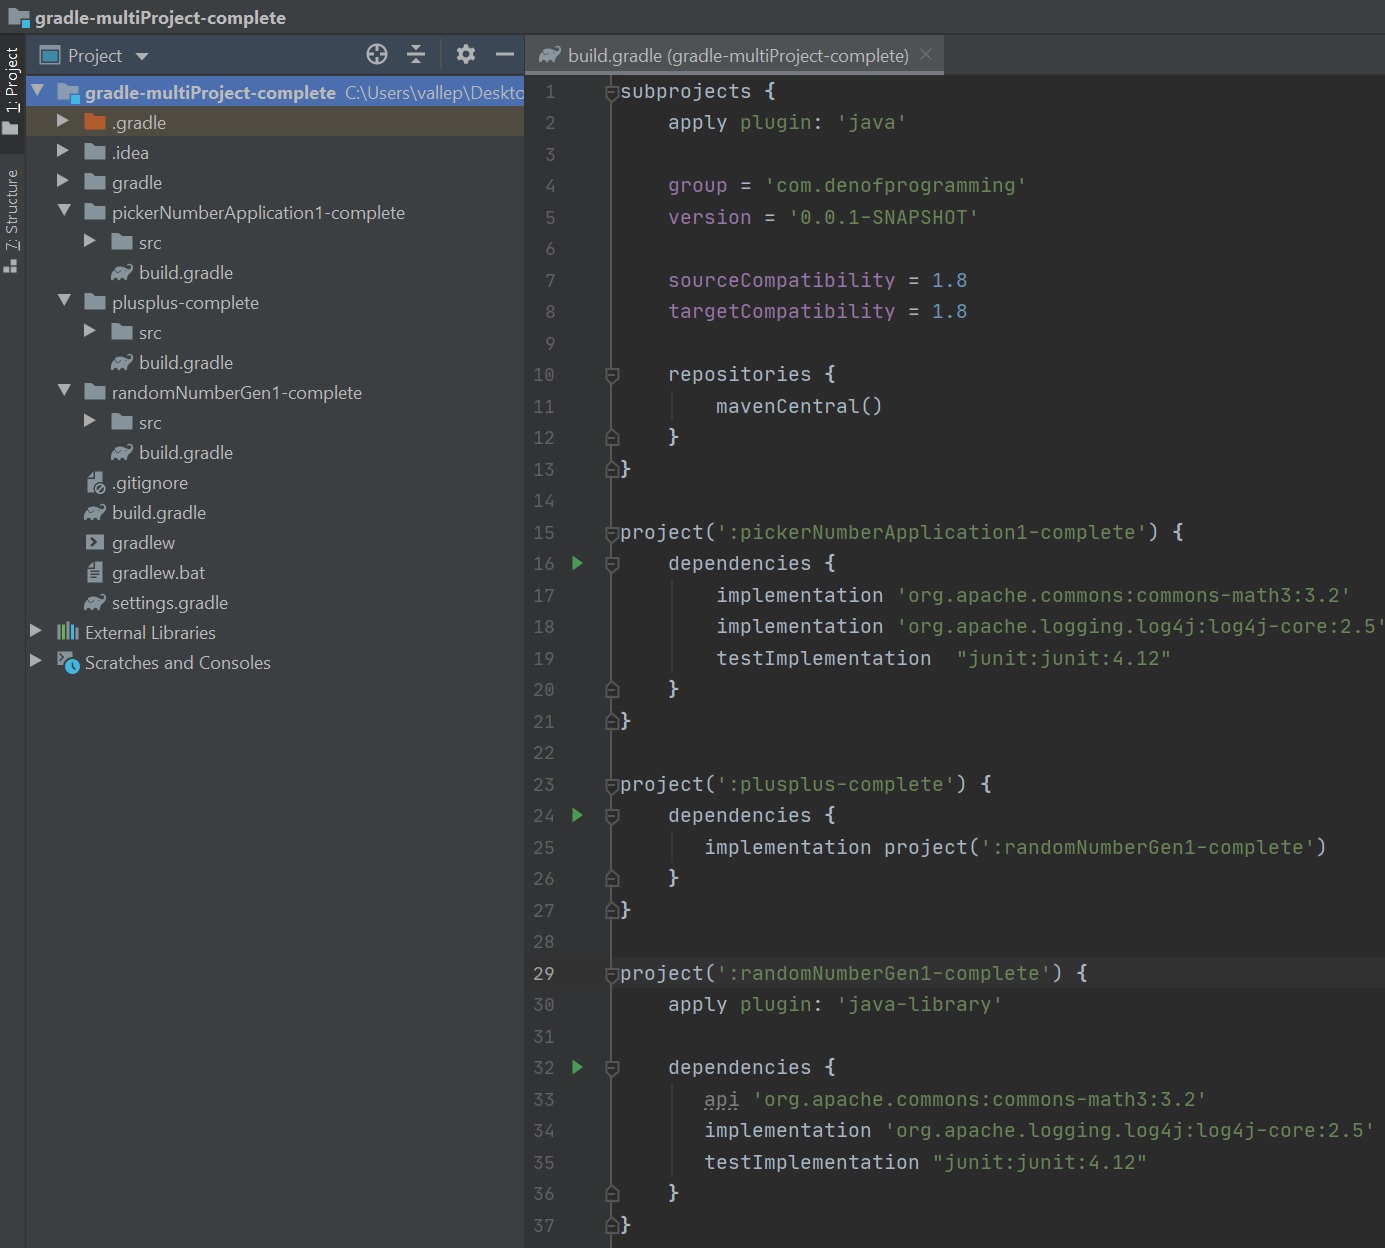Expand External Libraries node
Screen dimensions: 1385x1248
tap(36, 632)
